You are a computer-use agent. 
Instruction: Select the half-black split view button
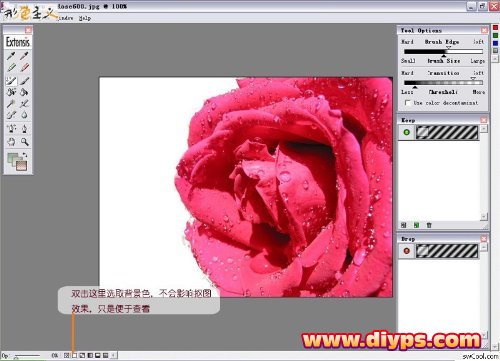90,356
